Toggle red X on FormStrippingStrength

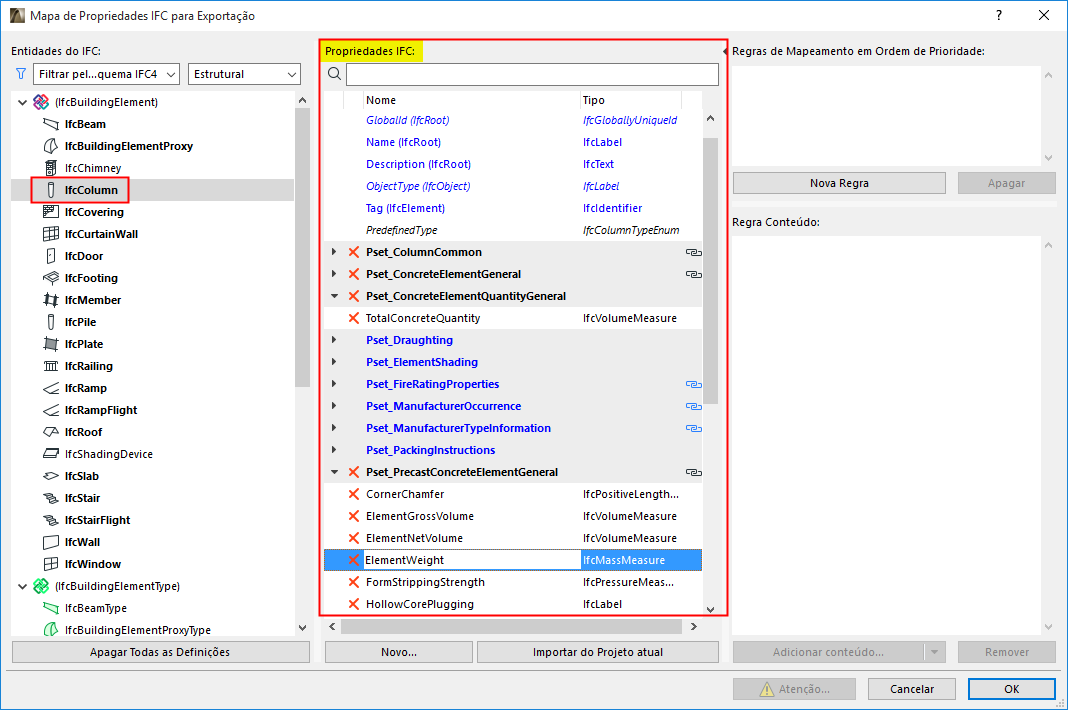[x=354, y=582]
